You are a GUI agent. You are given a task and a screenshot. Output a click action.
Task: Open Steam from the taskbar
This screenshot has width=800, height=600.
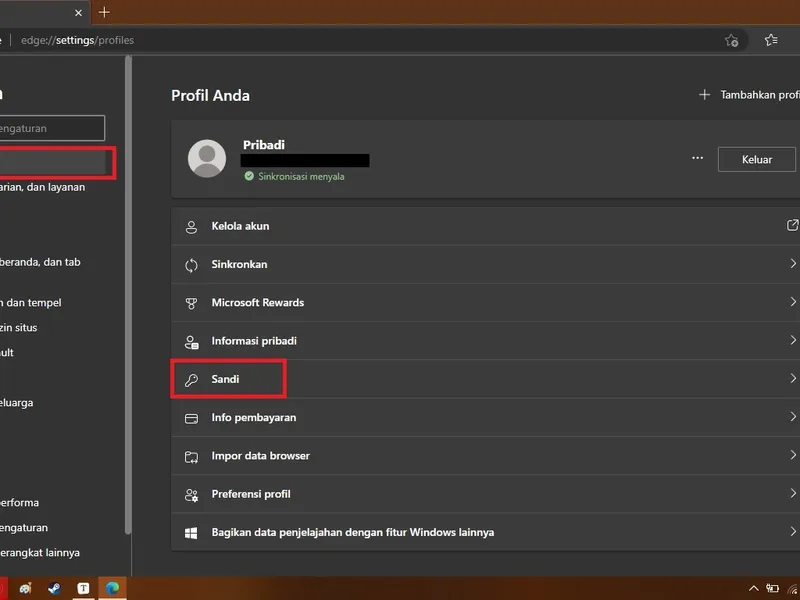pos(54,588)
